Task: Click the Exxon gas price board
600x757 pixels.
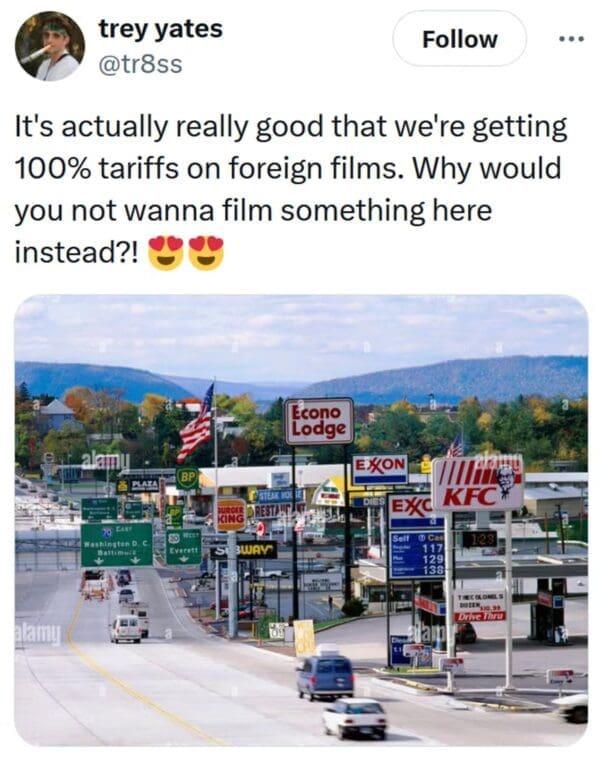Action: coord(417,554)
